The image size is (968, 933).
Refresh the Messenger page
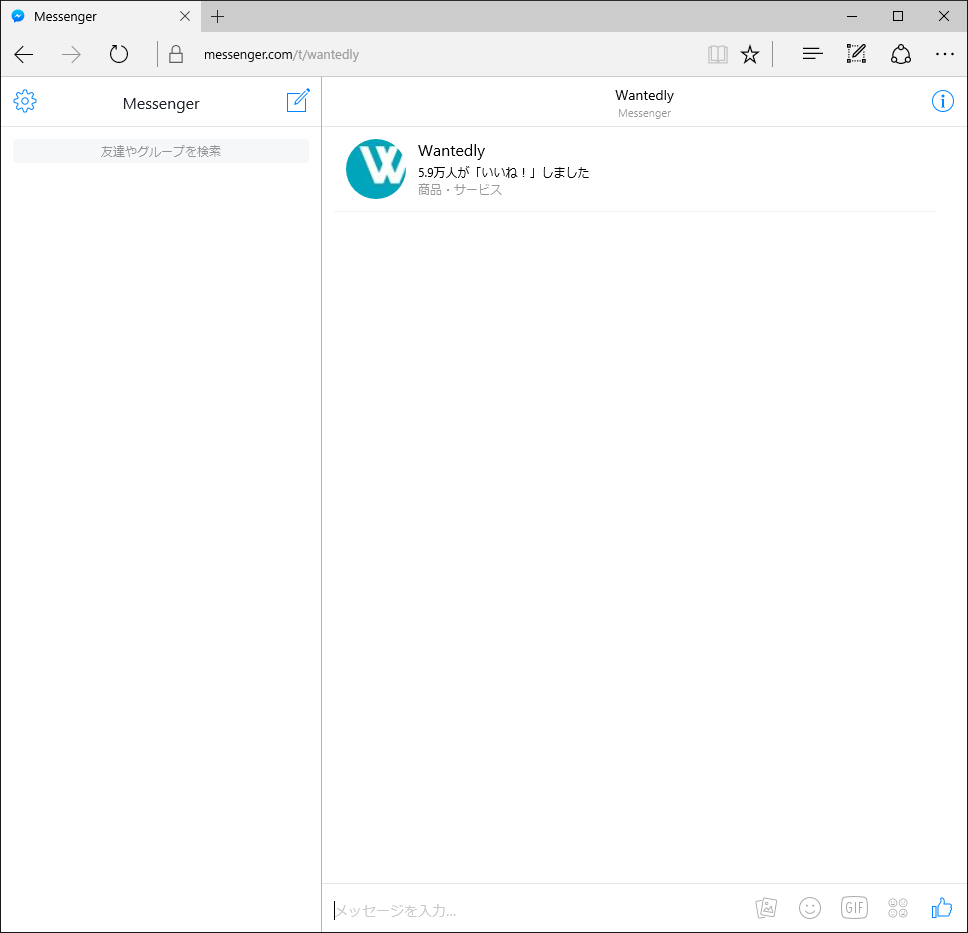coord(119,54)
